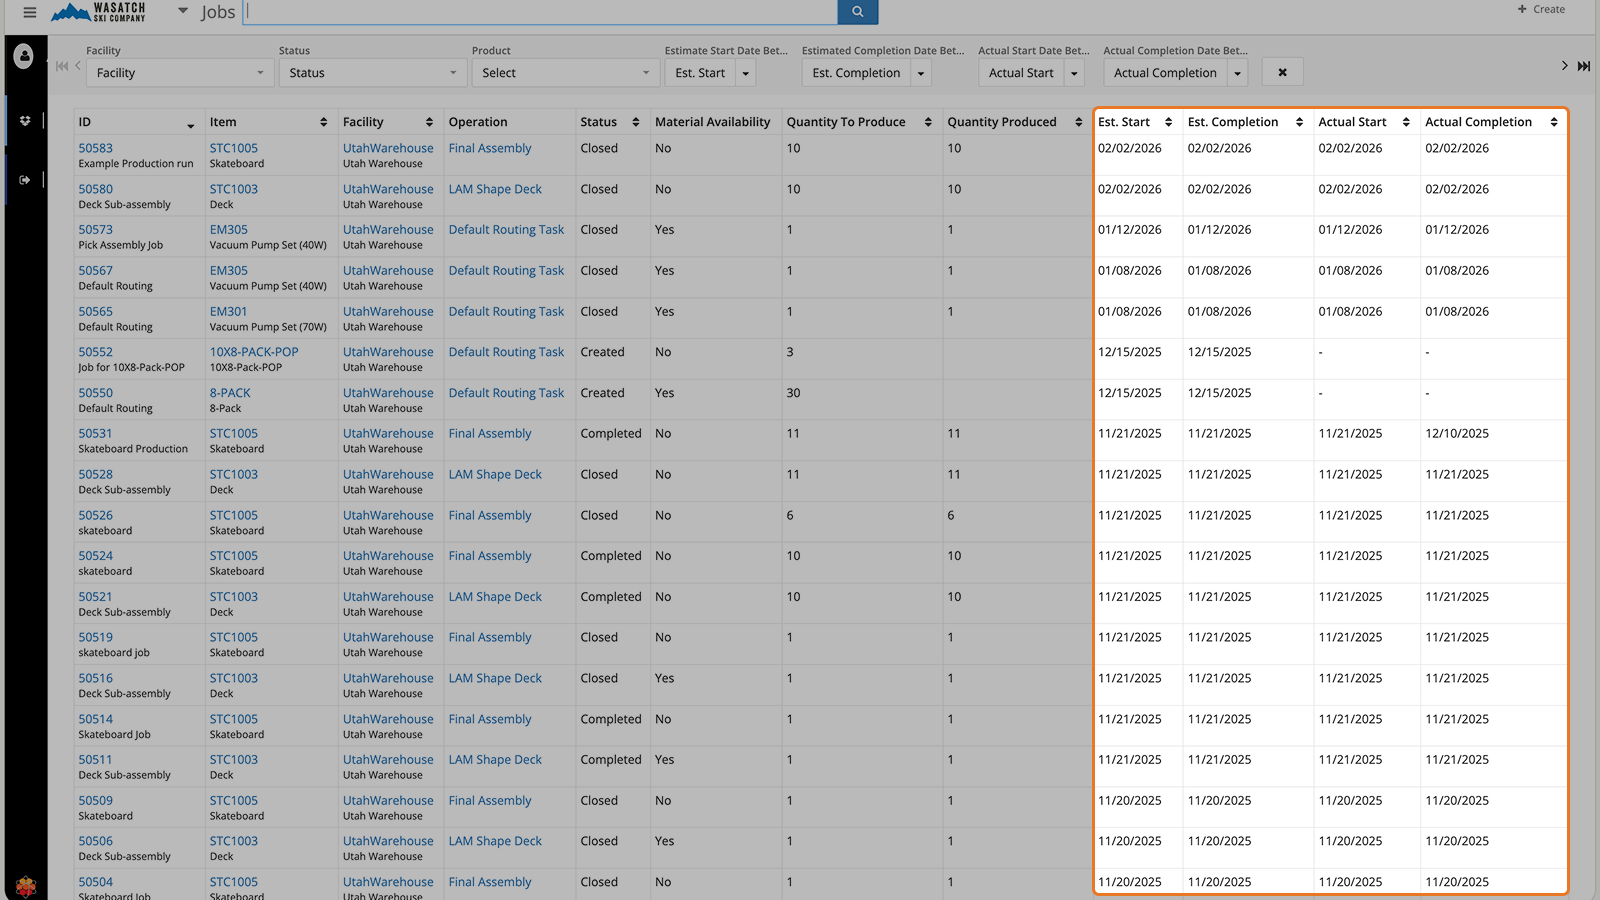Image resolution: width=1600 pixels, height=900 pixels.
Task: Sort the Item column using its sort icon
Action: click(323, 121)
